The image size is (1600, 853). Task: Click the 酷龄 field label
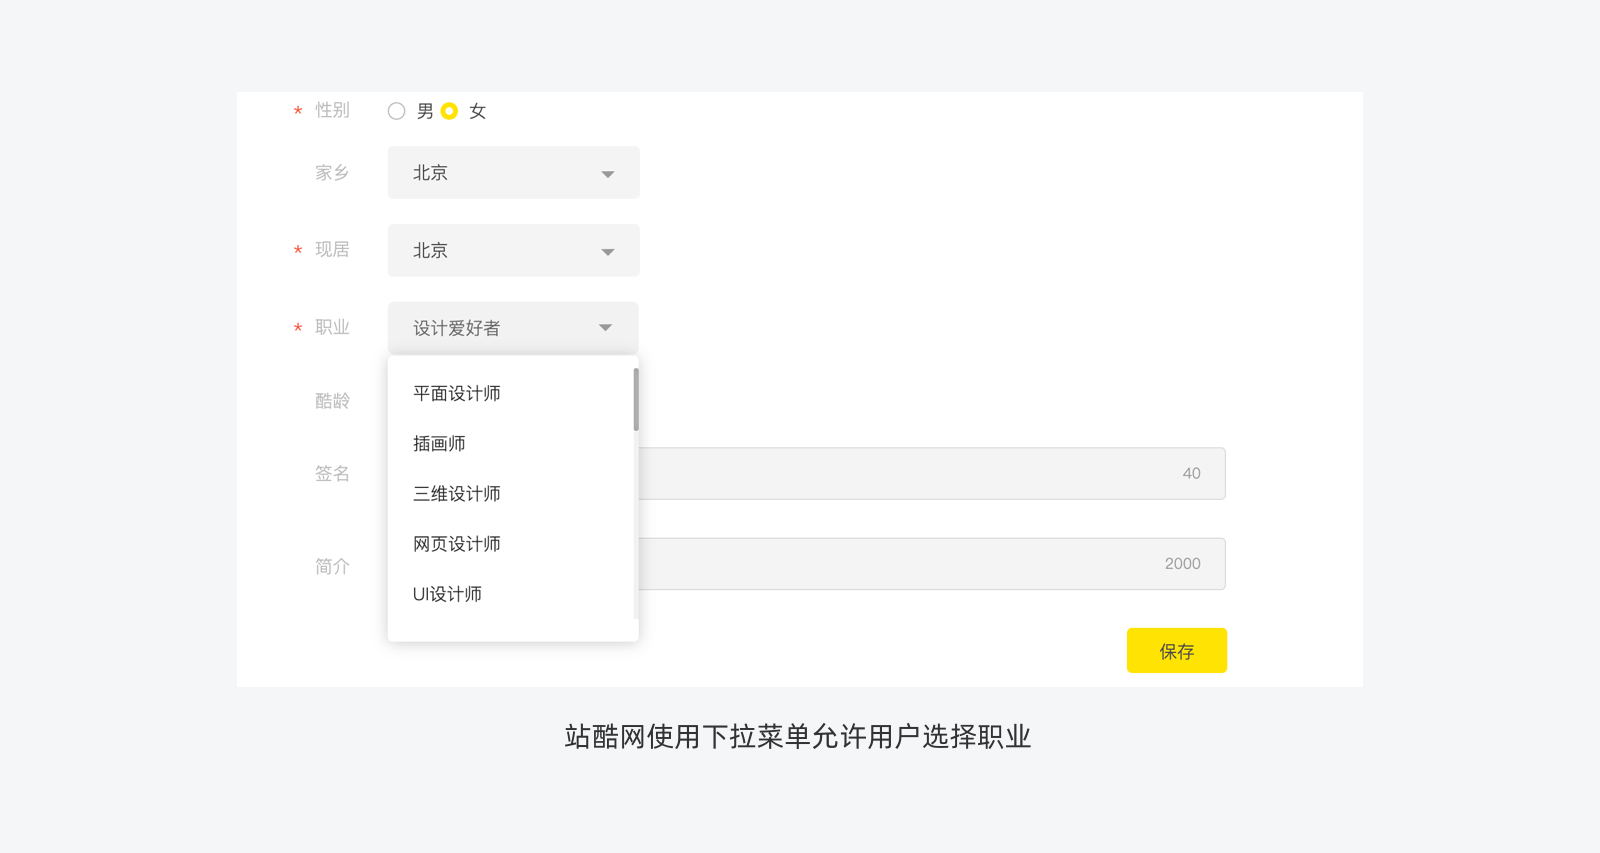tap(332, 401)
